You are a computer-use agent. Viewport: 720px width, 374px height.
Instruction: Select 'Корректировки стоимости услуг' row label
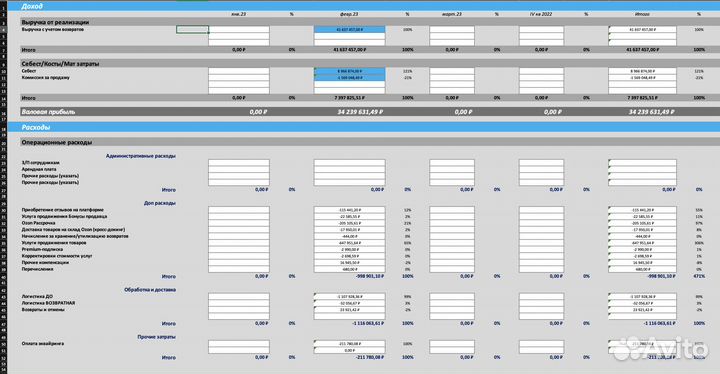coord(56,255)
